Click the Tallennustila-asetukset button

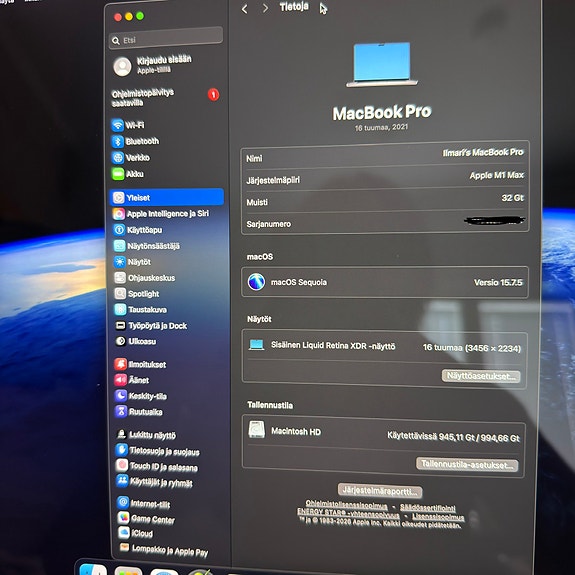[467, 464]
